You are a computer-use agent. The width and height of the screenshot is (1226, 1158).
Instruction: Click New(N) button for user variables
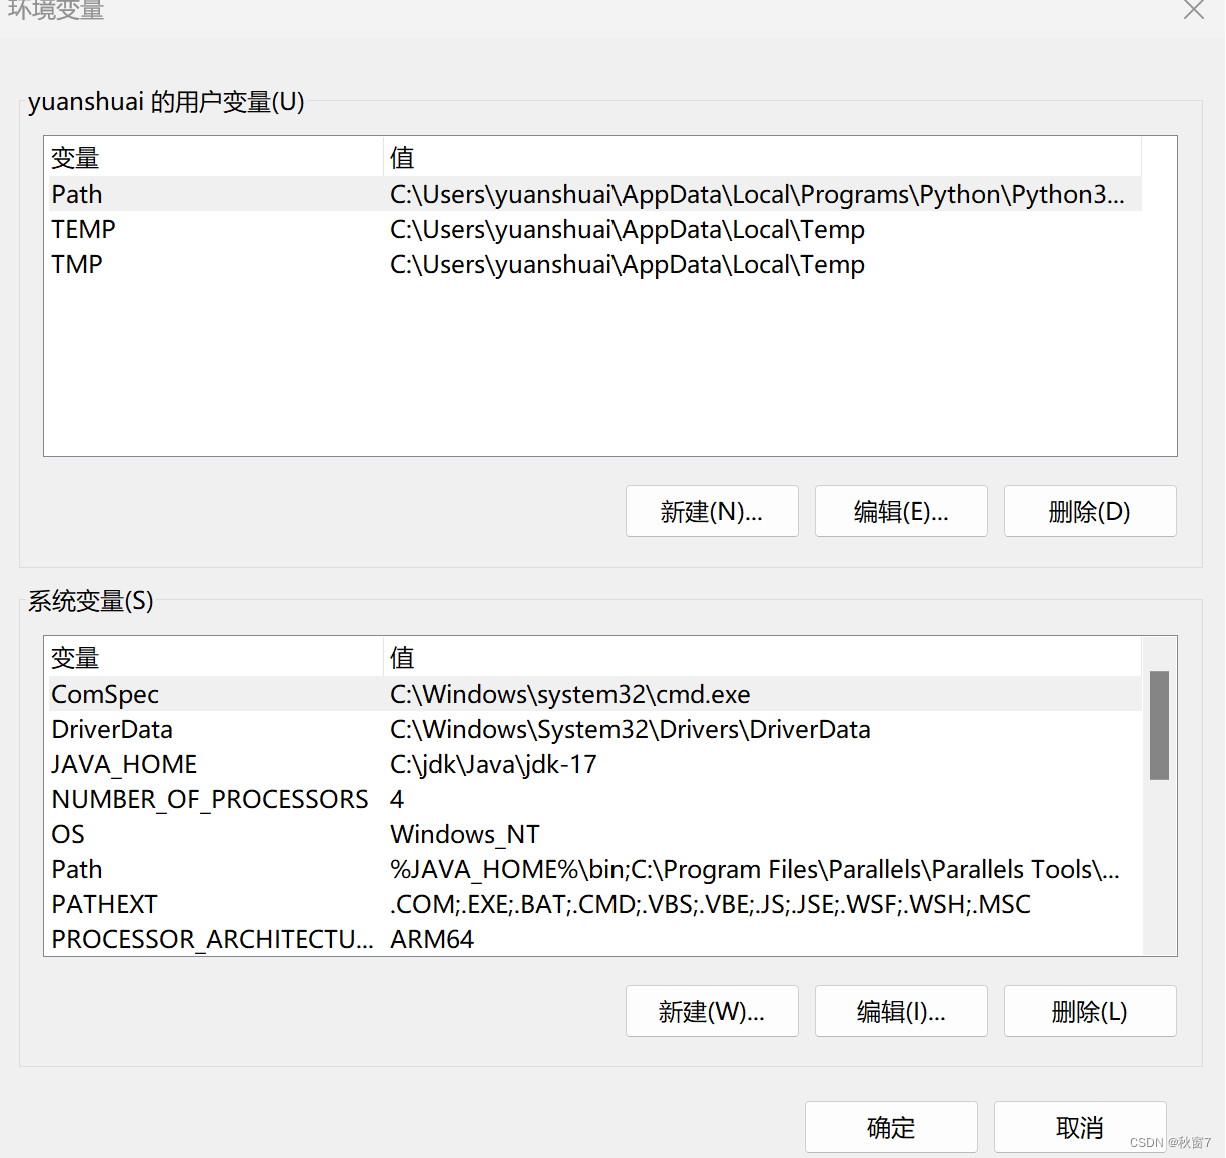point(712,511)
